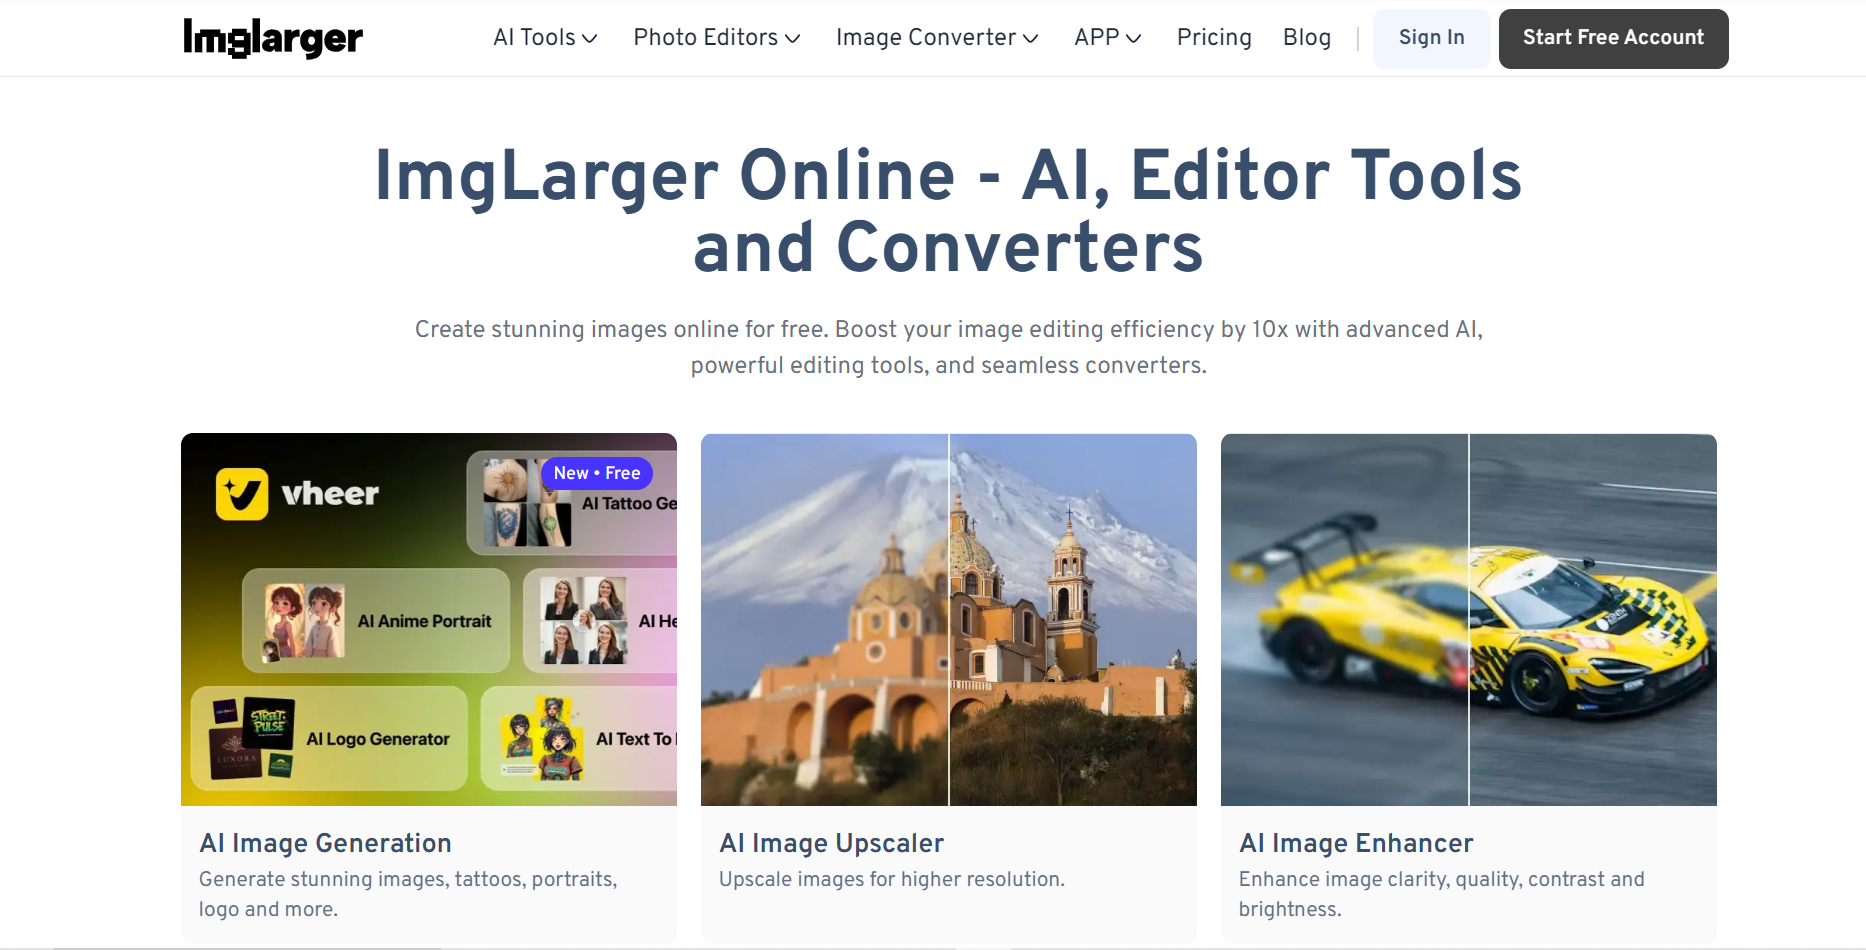Expand the APP chevron arrow
The height and width of the screenshot is (950, 1866).
1134,39
